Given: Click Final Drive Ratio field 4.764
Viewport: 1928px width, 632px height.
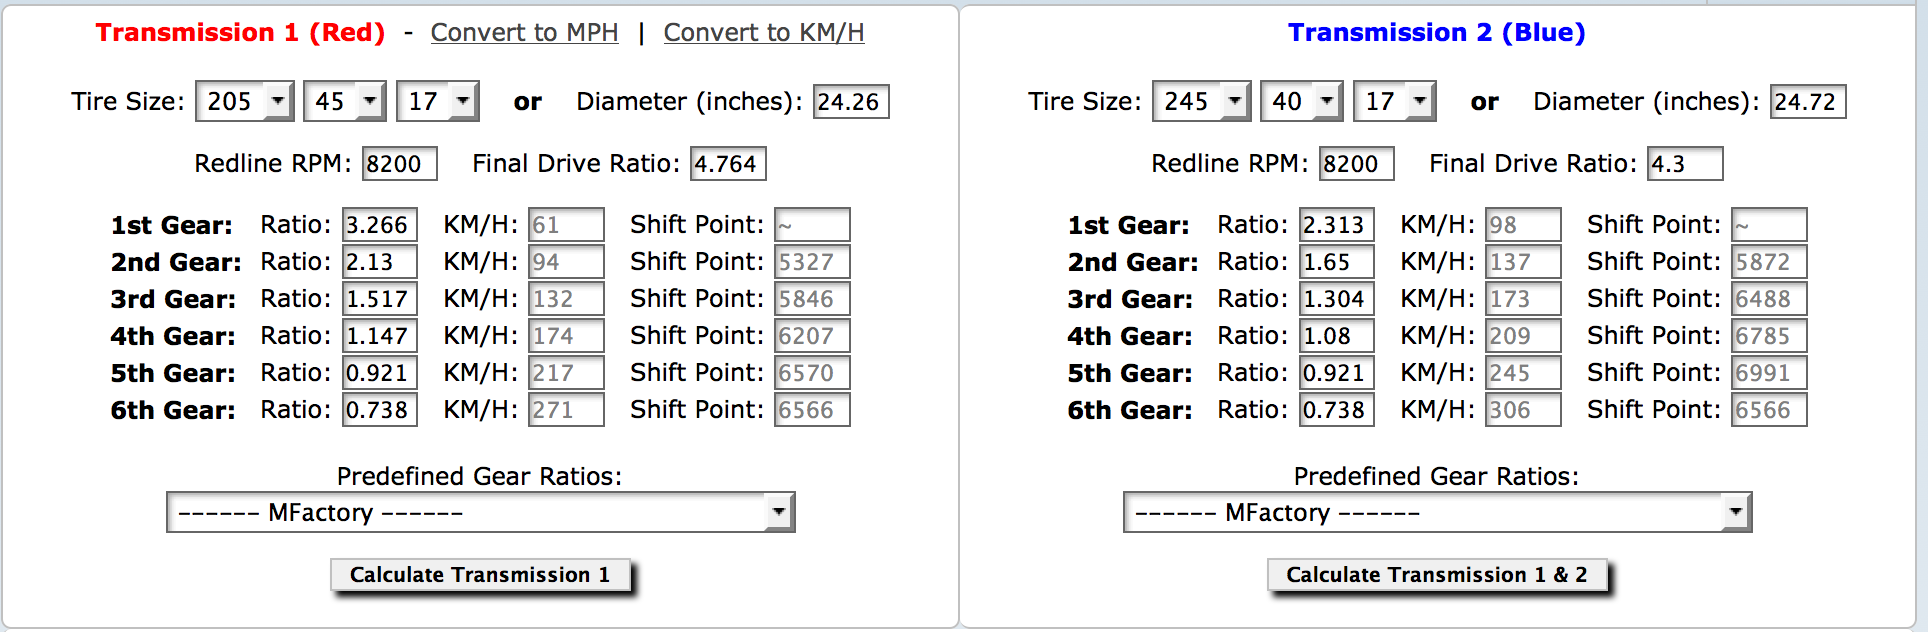Looking at the screenshot, I should click(x=728, y=164).
